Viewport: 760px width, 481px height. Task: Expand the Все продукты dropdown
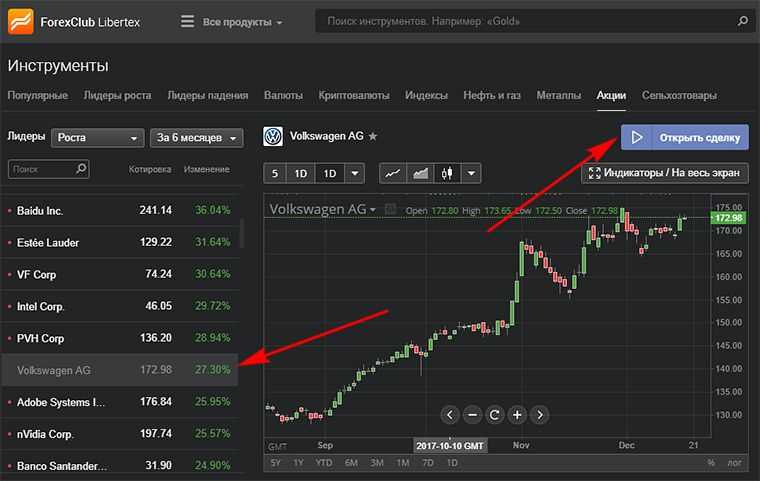pyautogui.click(x=242, y=22)
